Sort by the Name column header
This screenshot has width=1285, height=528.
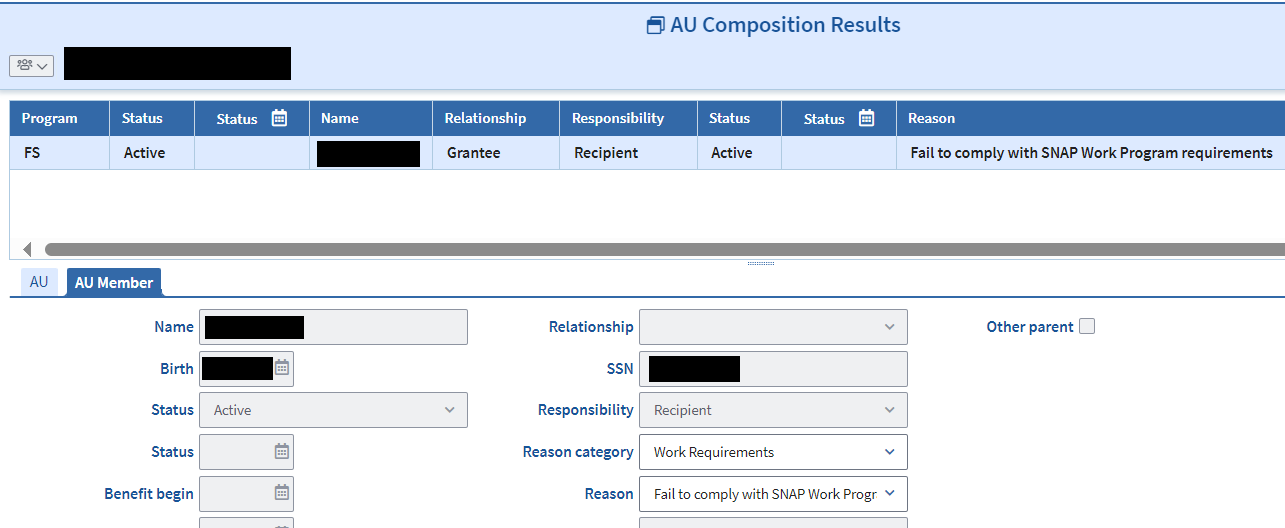click(371, 118)
